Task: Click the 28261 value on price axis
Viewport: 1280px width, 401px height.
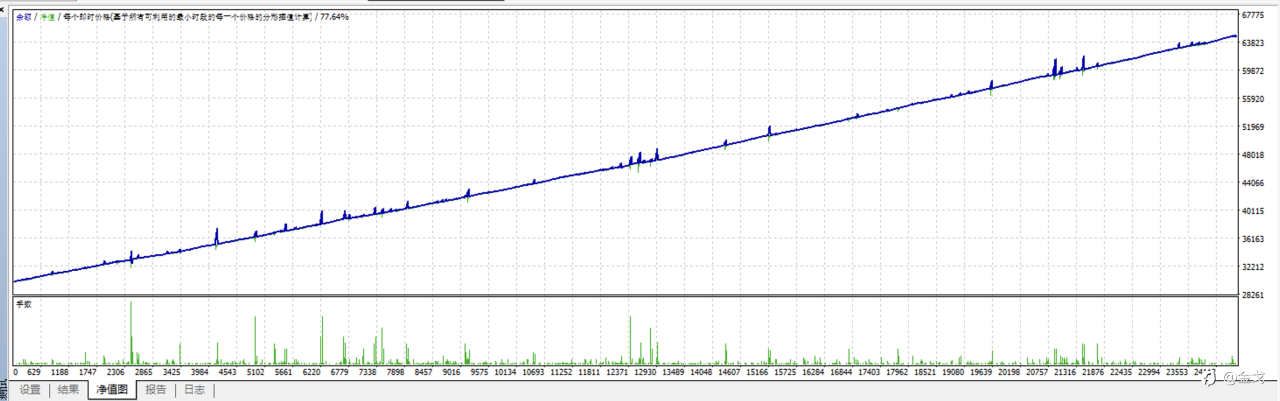Action: point(1254,296)
